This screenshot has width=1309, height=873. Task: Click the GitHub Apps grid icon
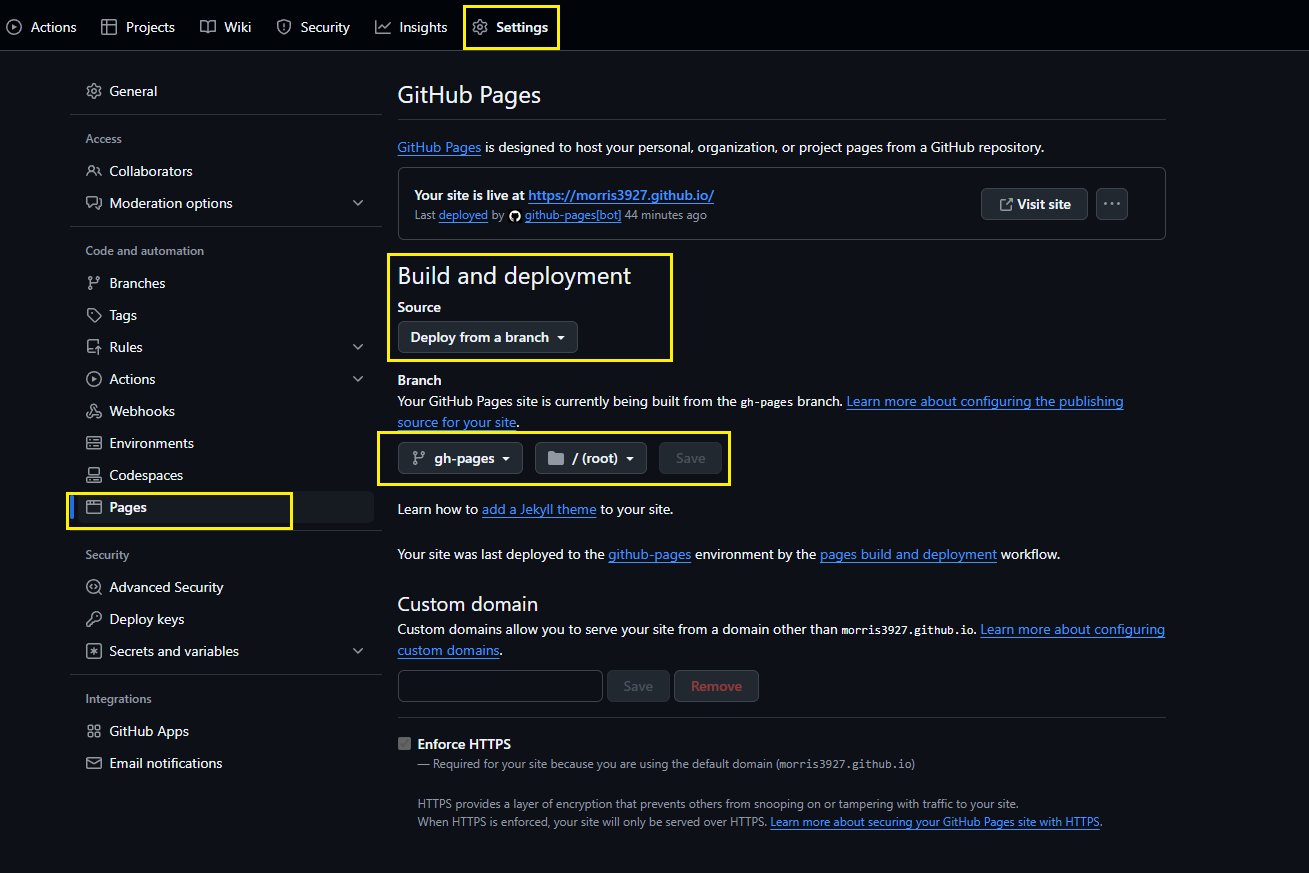point(94,731)
